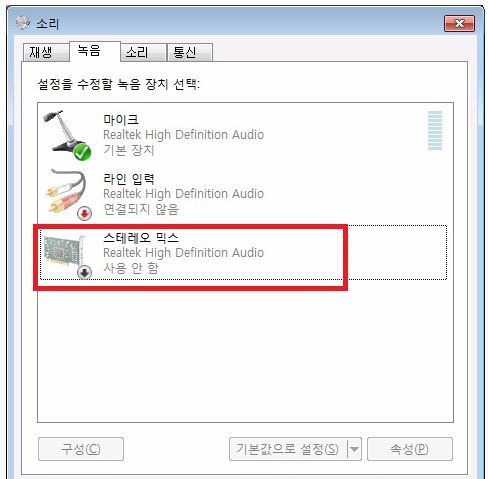
Task: Click the 구성(C) button
Action: [81, 449]
